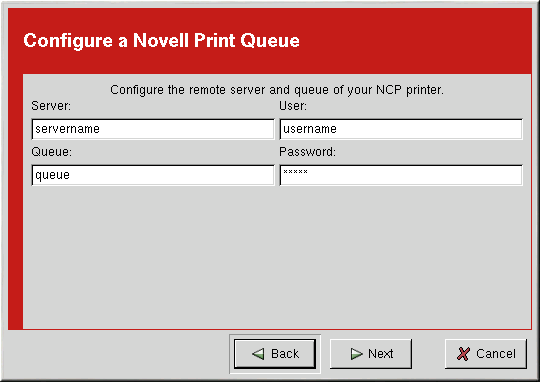540x382 pixels.
Task: Click the "Queue:" field label
Action: click(52, 152)
